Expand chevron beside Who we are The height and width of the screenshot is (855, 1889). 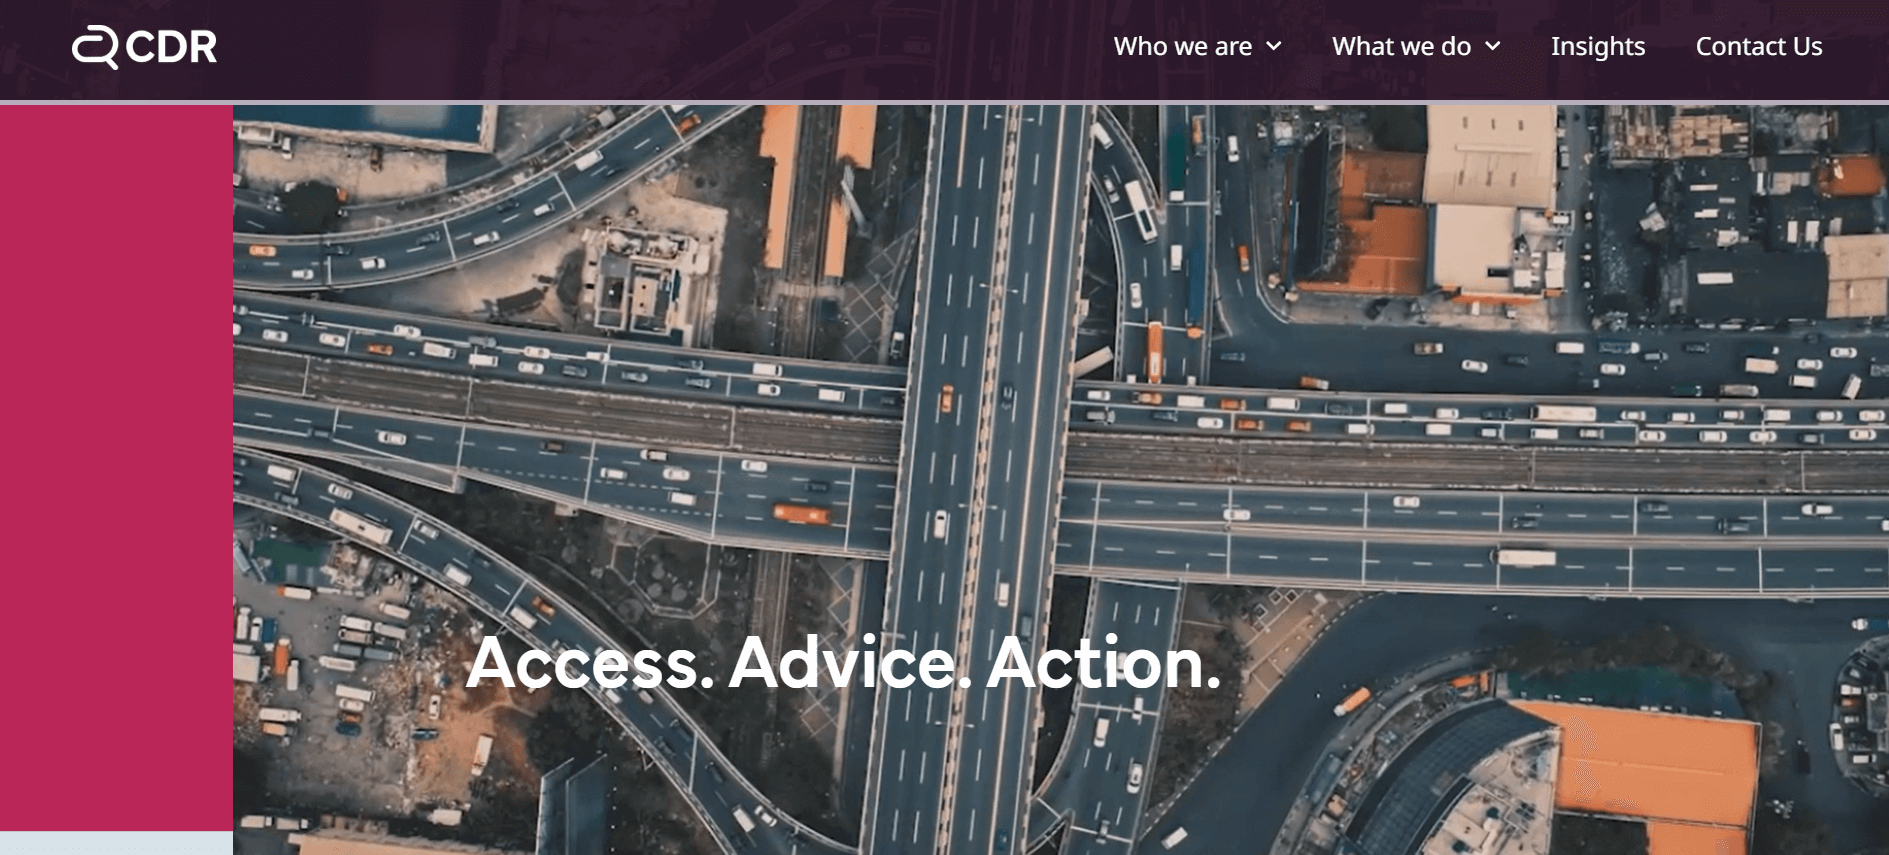pos(1274,46)
